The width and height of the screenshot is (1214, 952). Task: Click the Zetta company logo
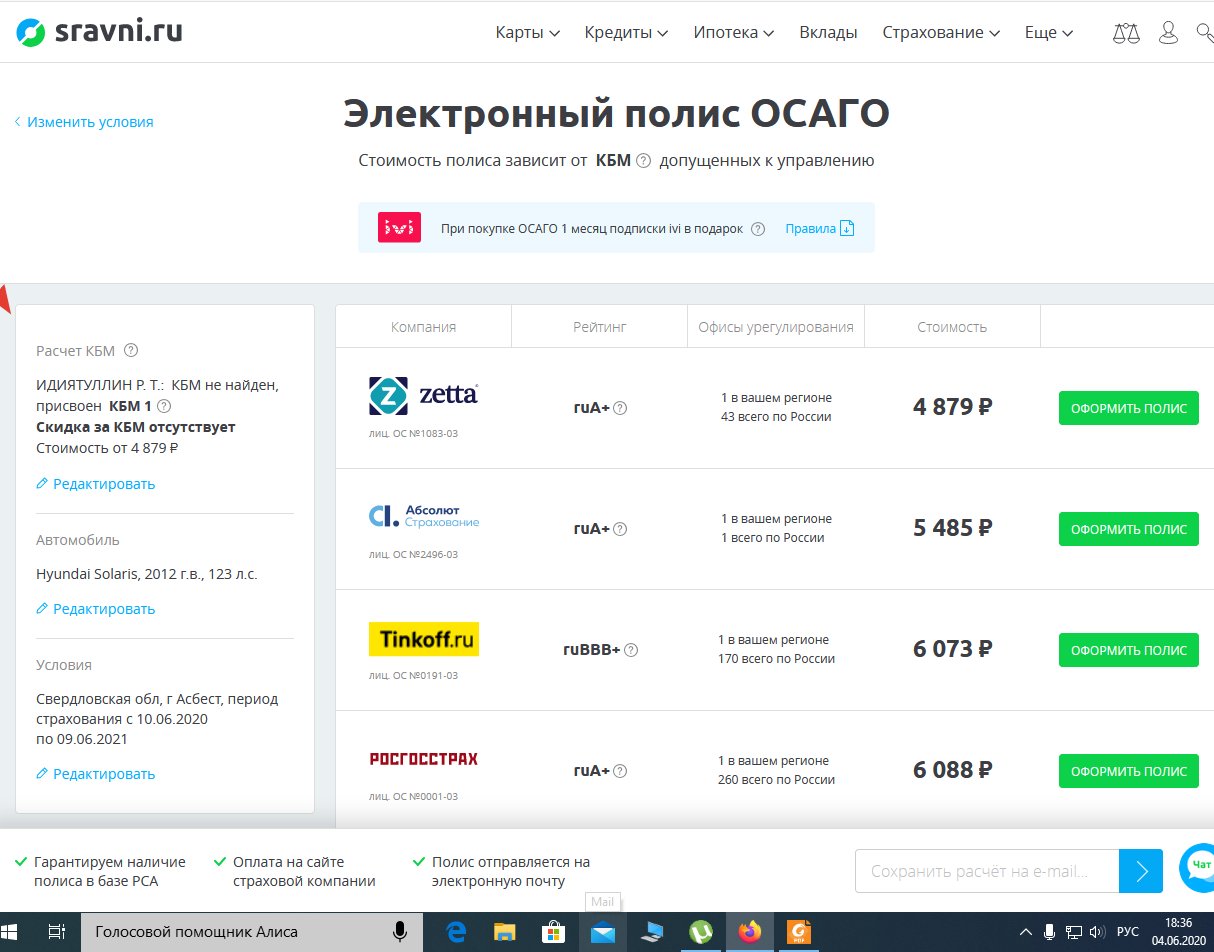[423, 396]
